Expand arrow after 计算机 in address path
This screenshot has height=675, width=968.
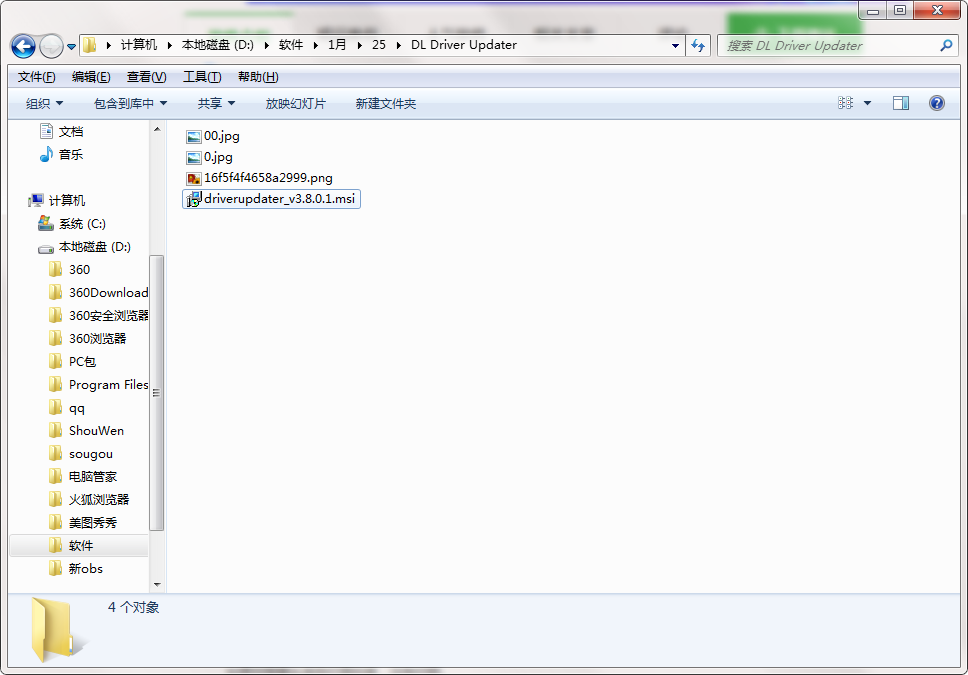tap(169, 45)
